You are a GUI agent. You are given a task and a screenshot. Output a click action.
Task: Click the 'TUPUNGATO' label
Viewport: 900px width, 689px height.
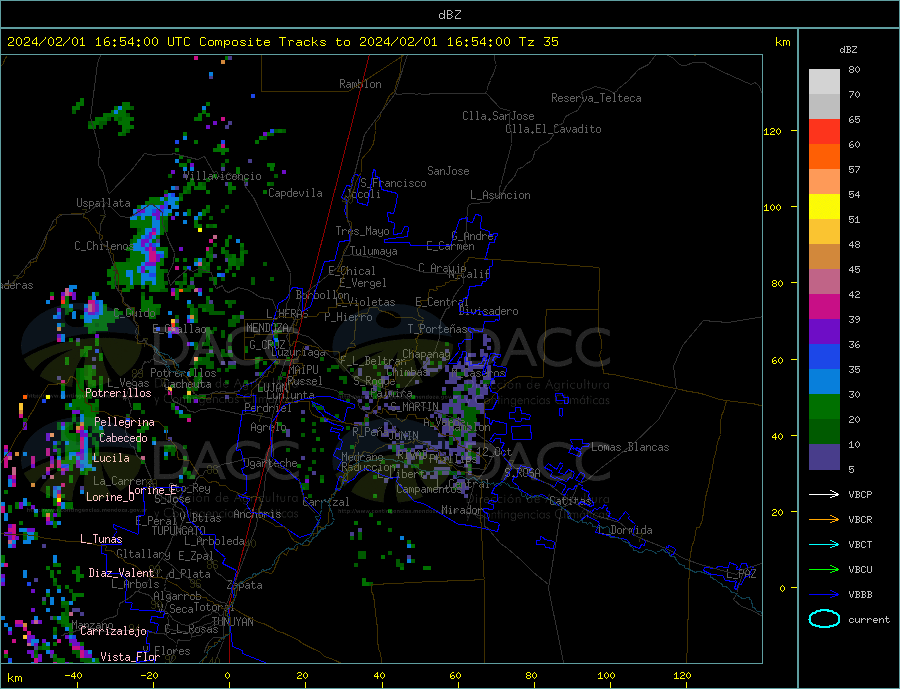179,531
